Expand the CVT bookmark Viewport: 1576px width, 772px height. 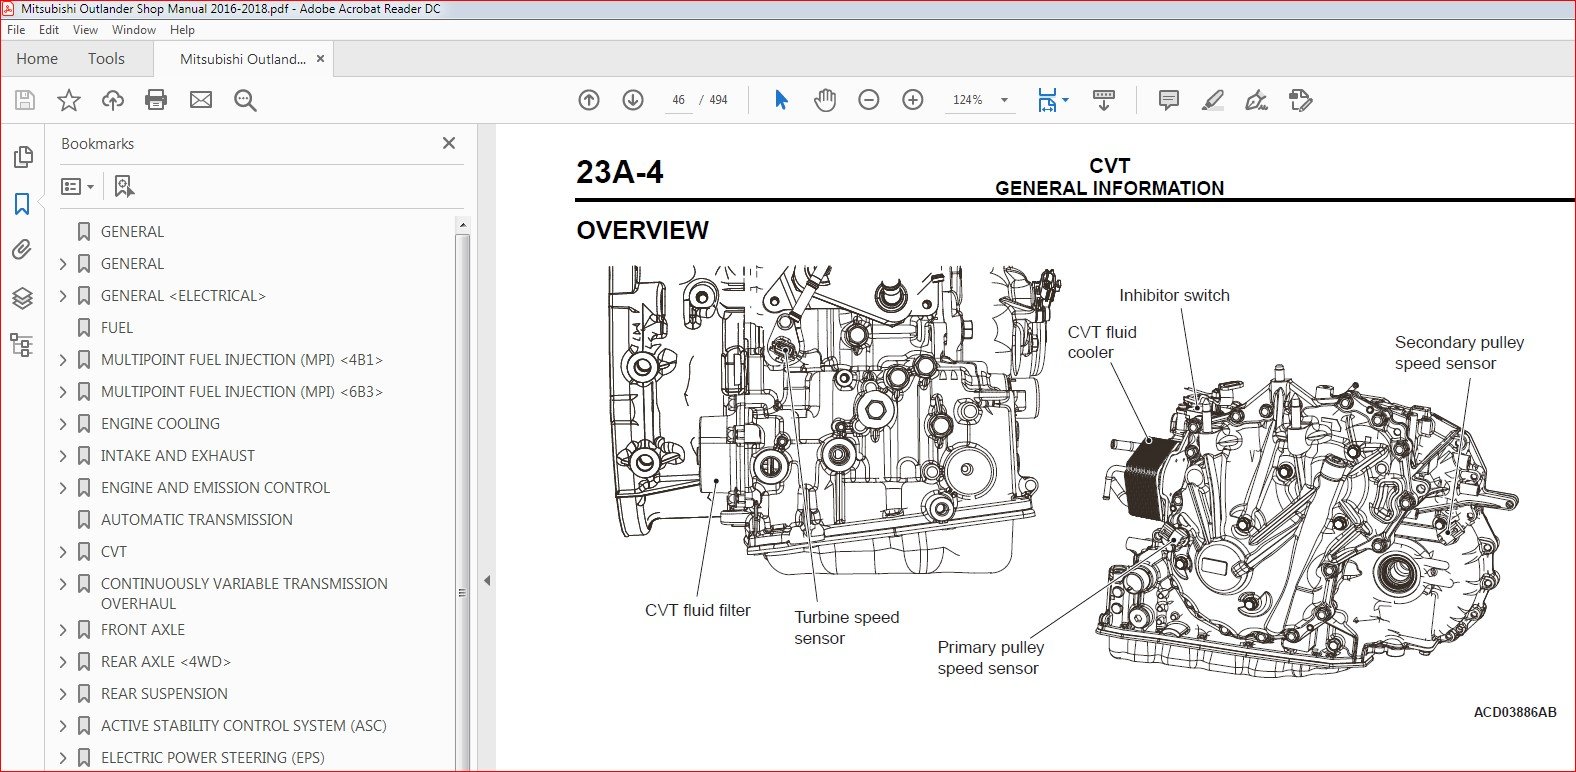tap(63, 552)
